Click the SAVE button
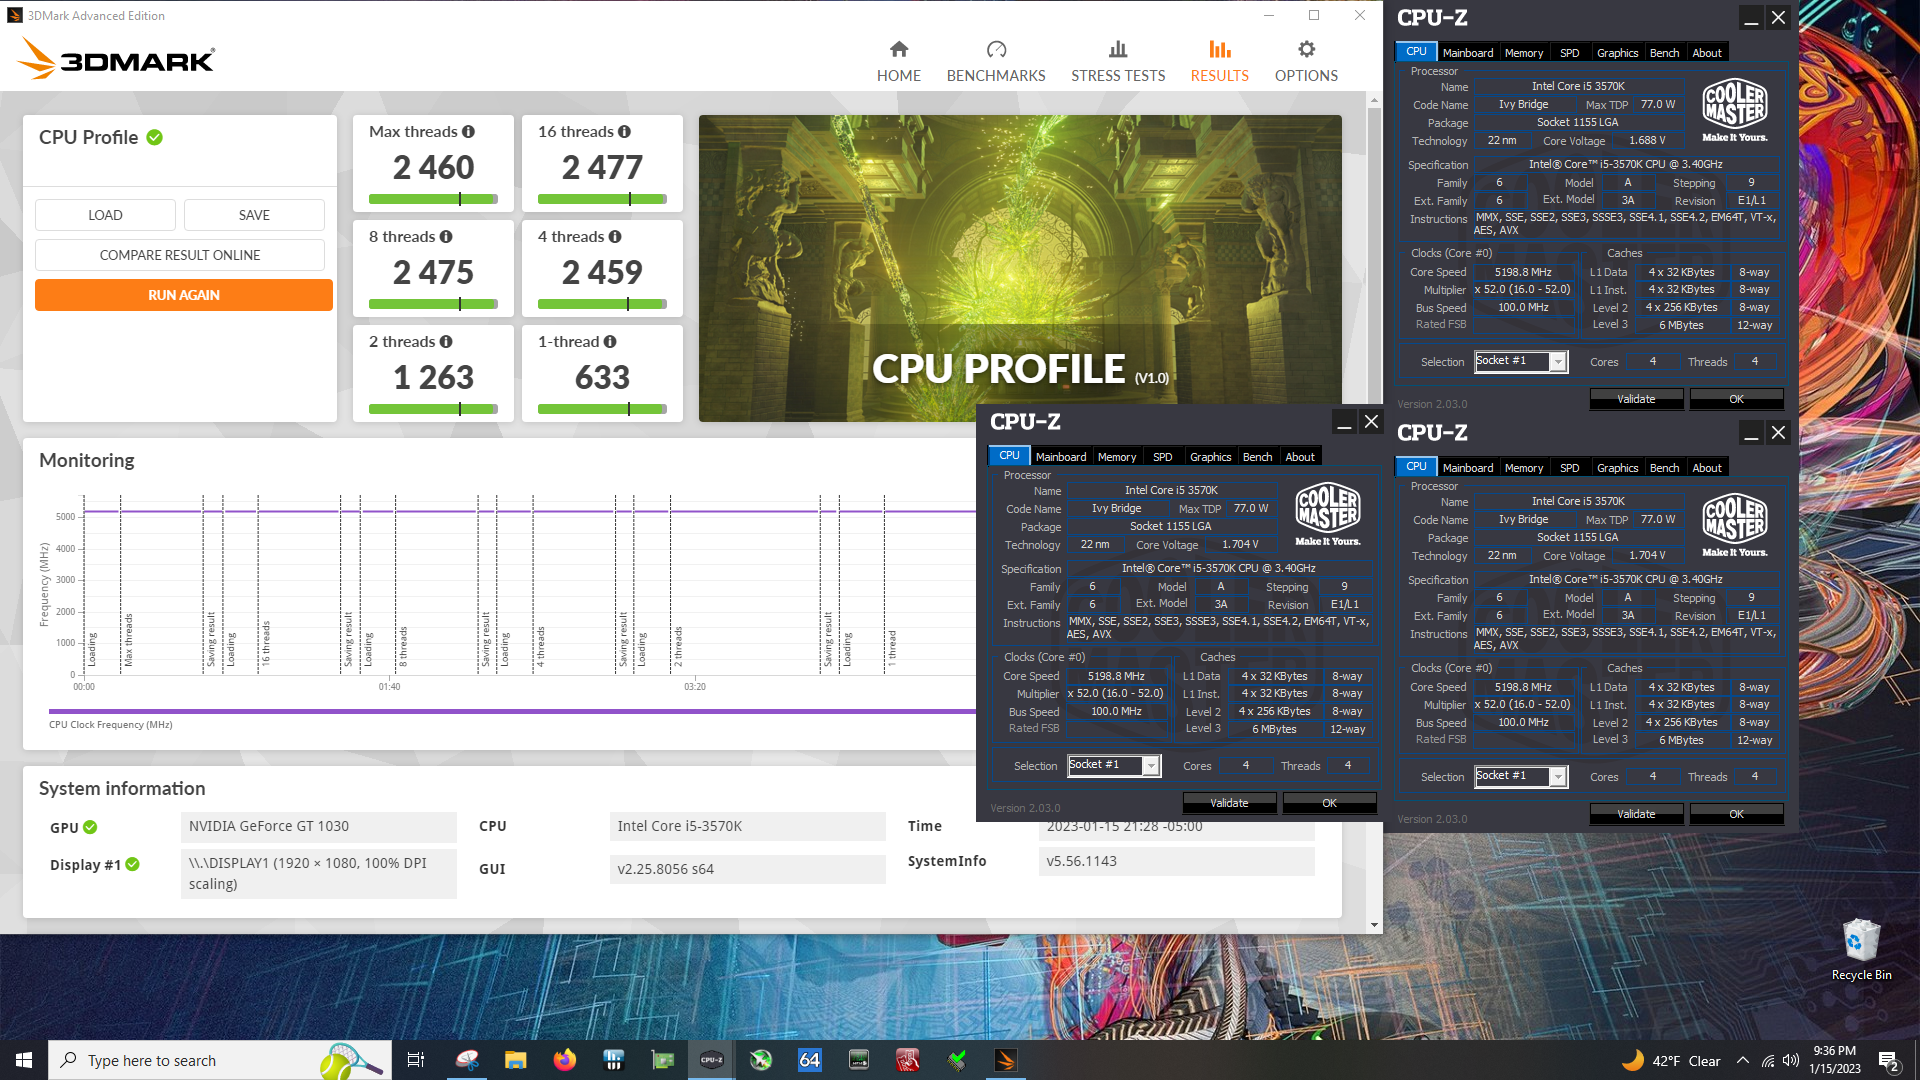The width and height of the screenshot is (1920, 1080). click(254, 215)
